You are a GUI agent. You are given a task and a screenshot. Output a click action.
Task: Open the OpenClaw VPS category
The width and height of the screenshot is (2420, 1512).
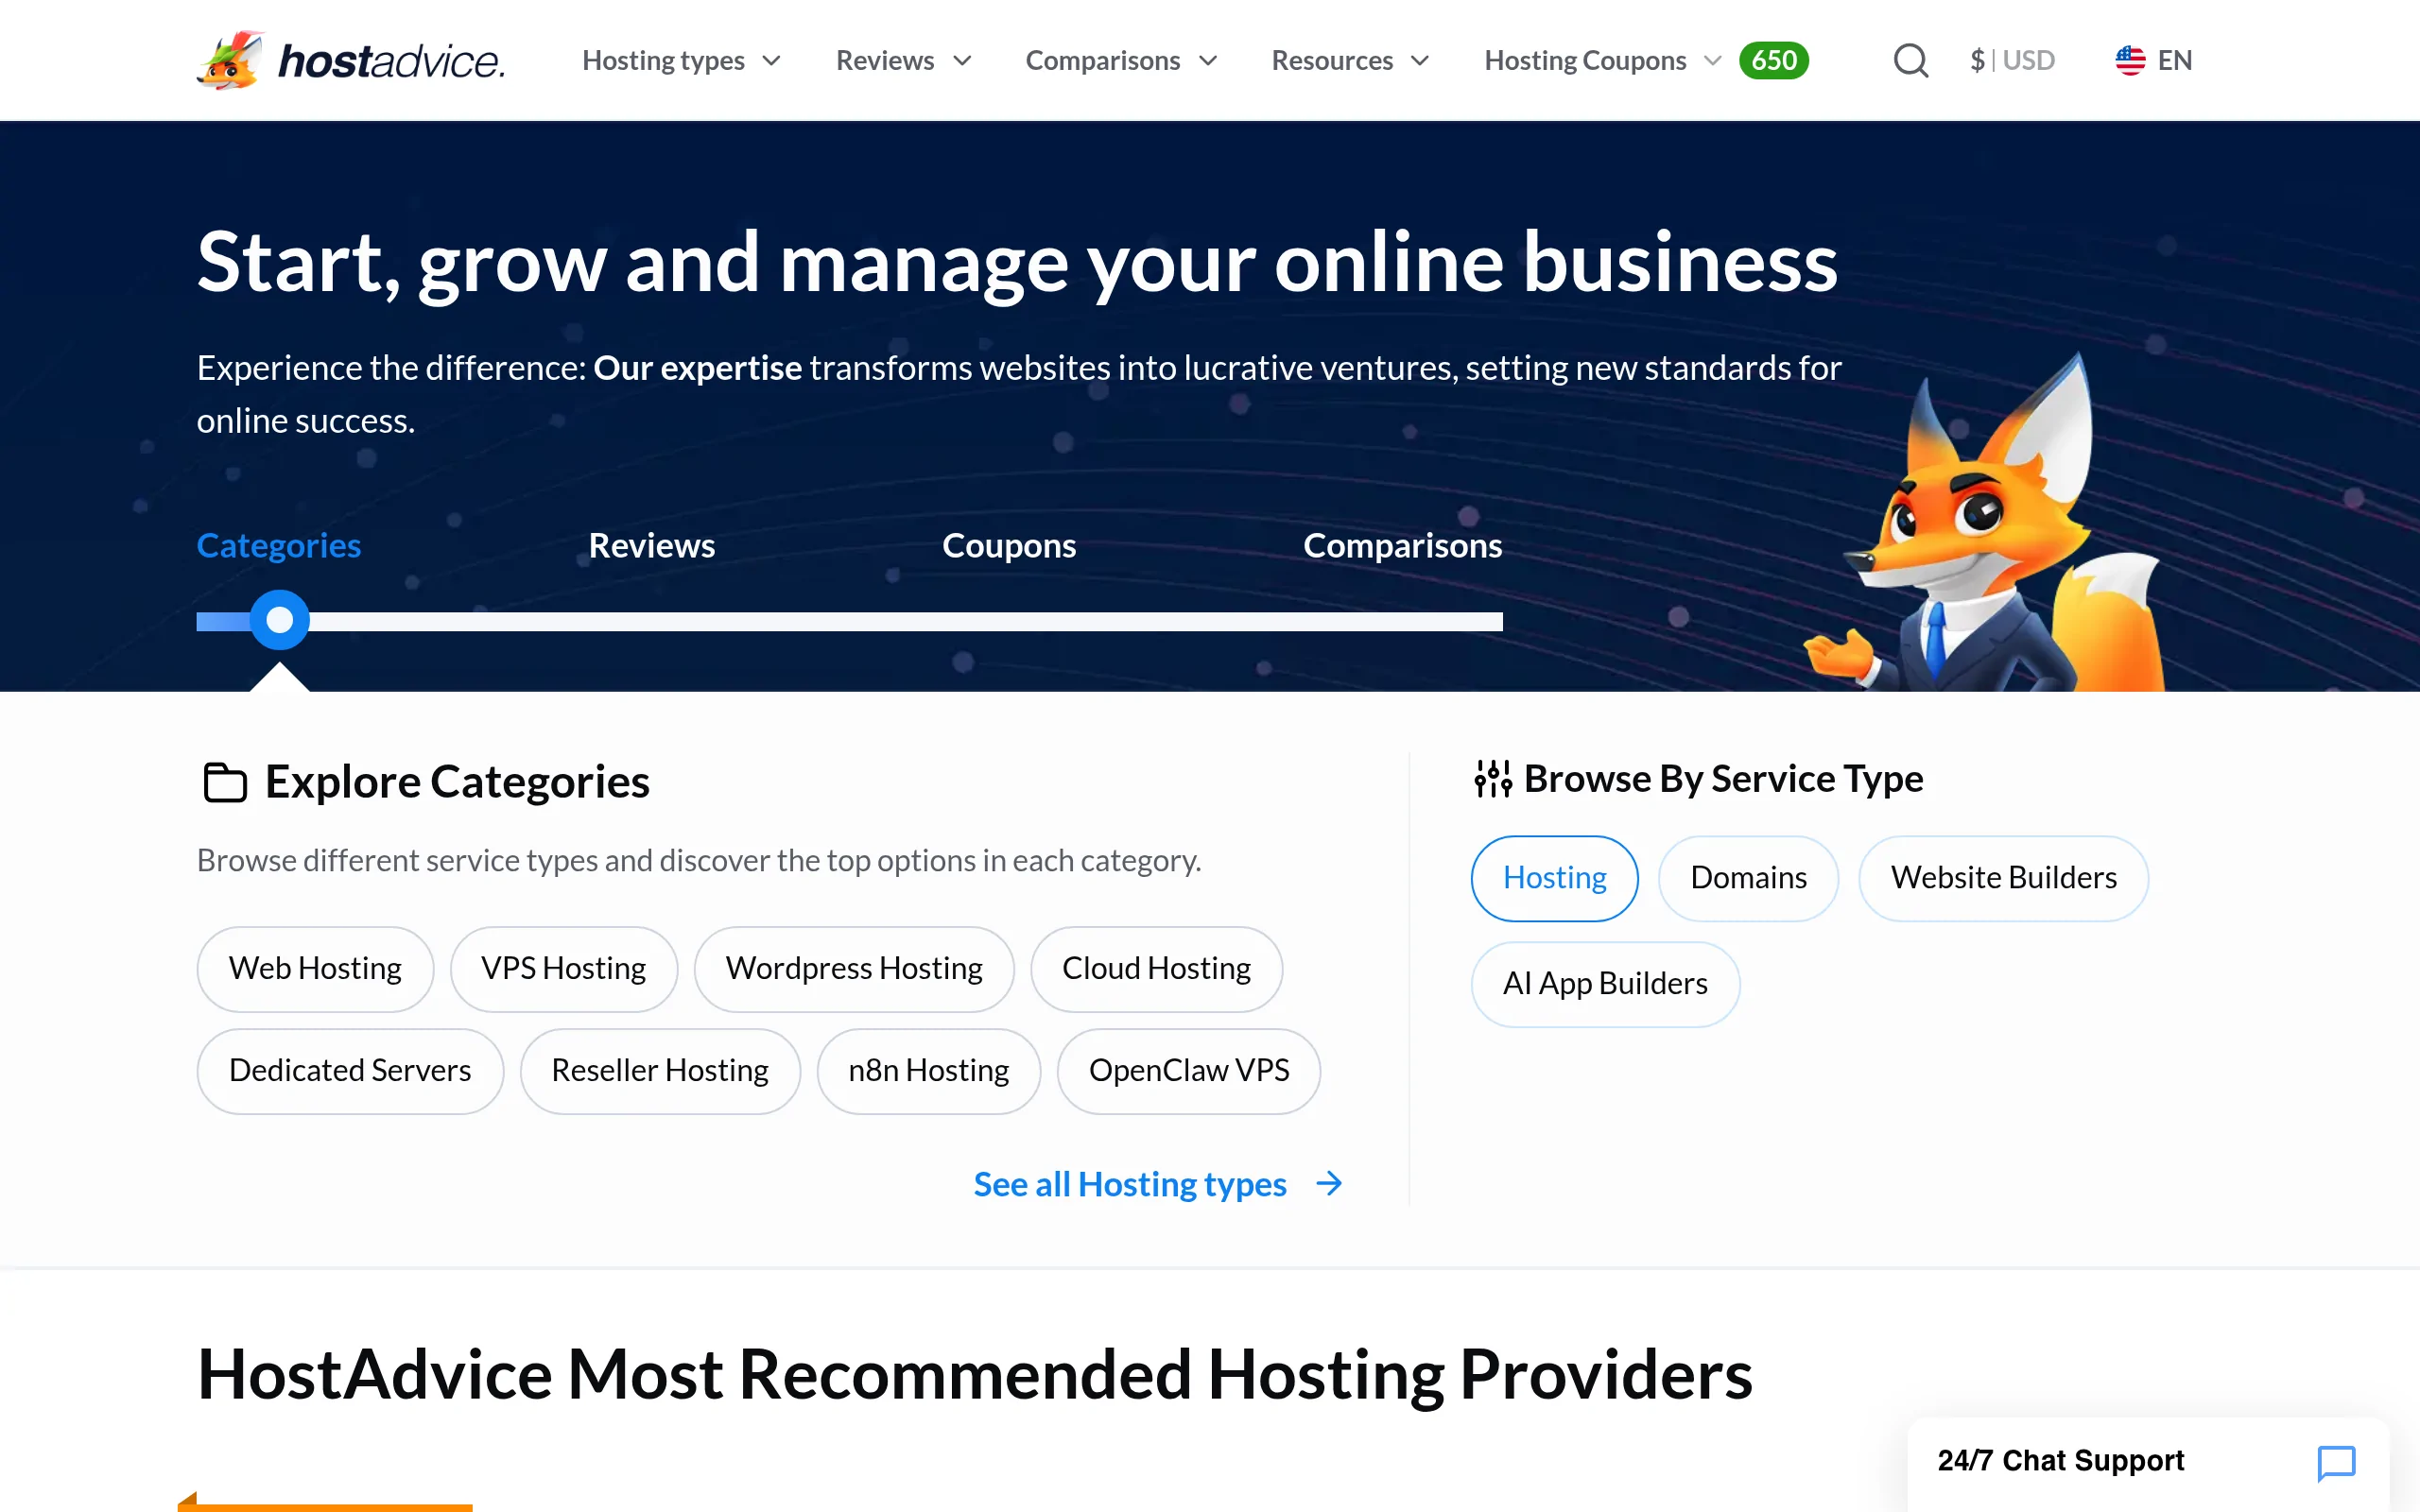[1189, 1071]
